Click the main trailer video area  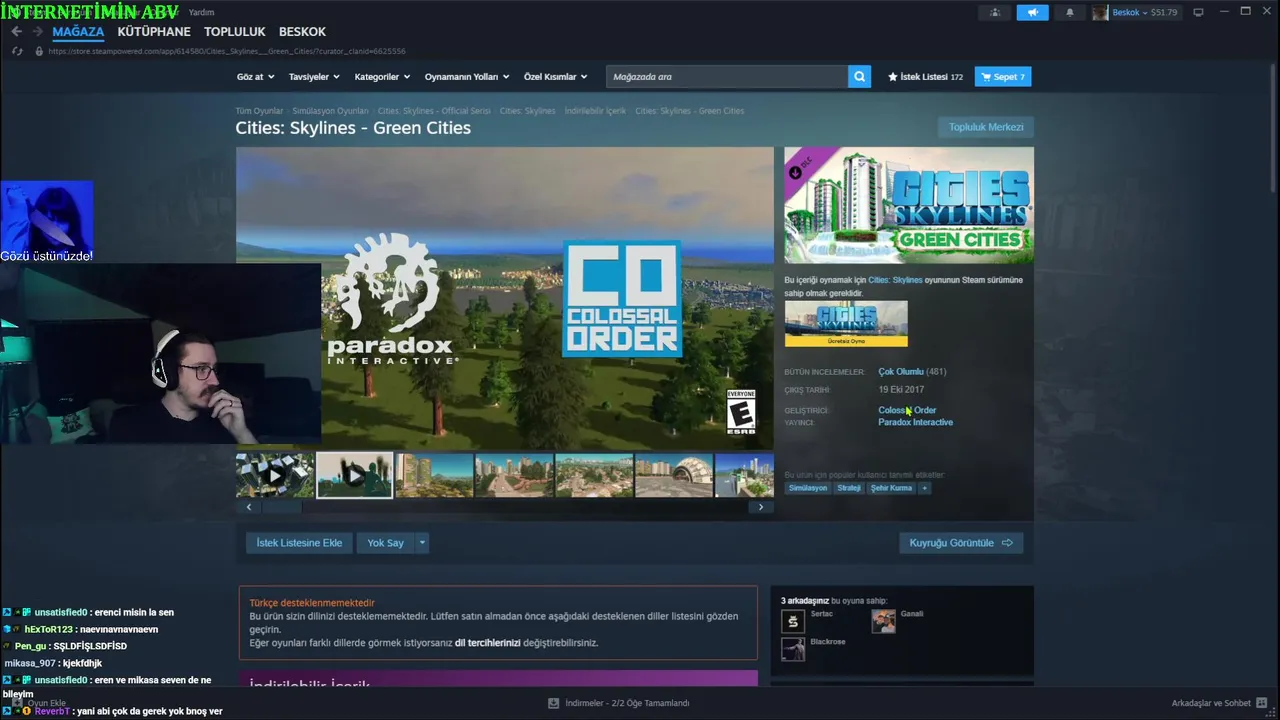point(505,299)
